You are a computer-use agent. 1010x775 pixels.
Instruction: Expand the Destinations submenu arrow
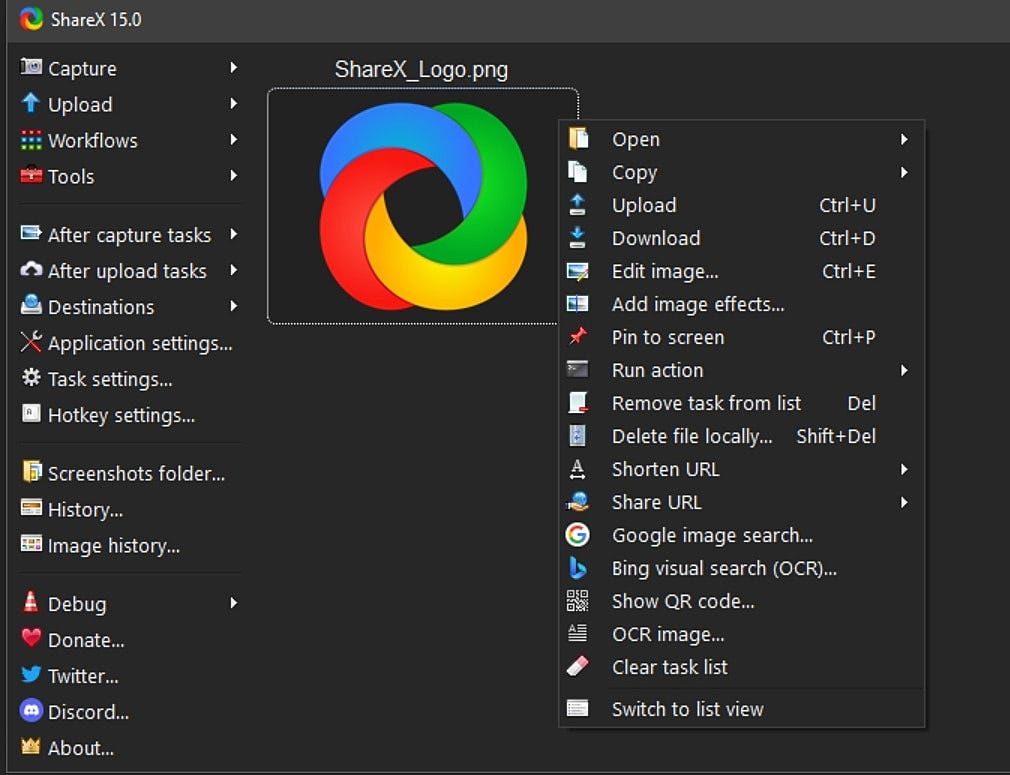coord(233,306)
